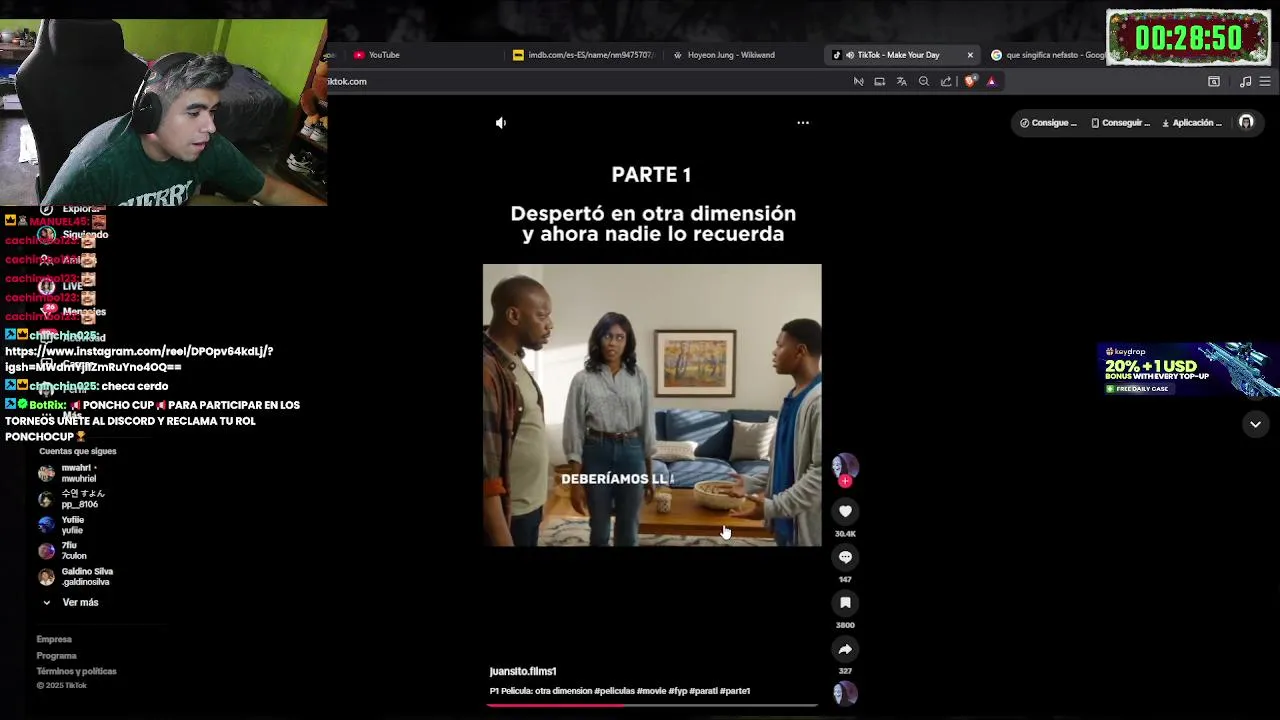Screen dimensions: 1280x720
Task: Click the 'PARTE 1' video title text
Action: [x=651, y=175]
